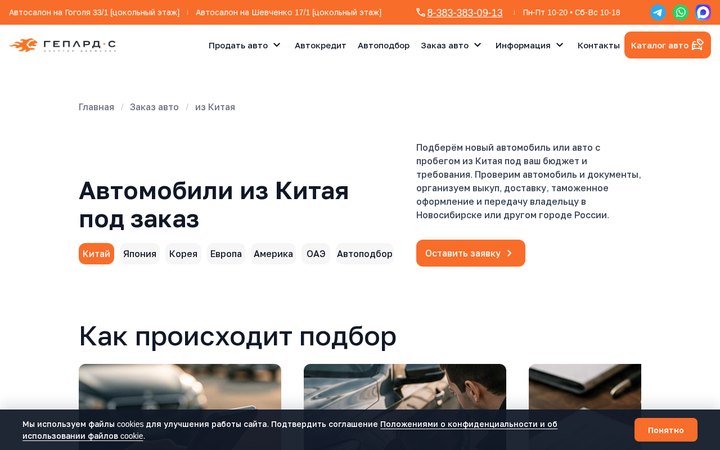
Task: Open the notebook and pen photo card
Action: (585, 387)
